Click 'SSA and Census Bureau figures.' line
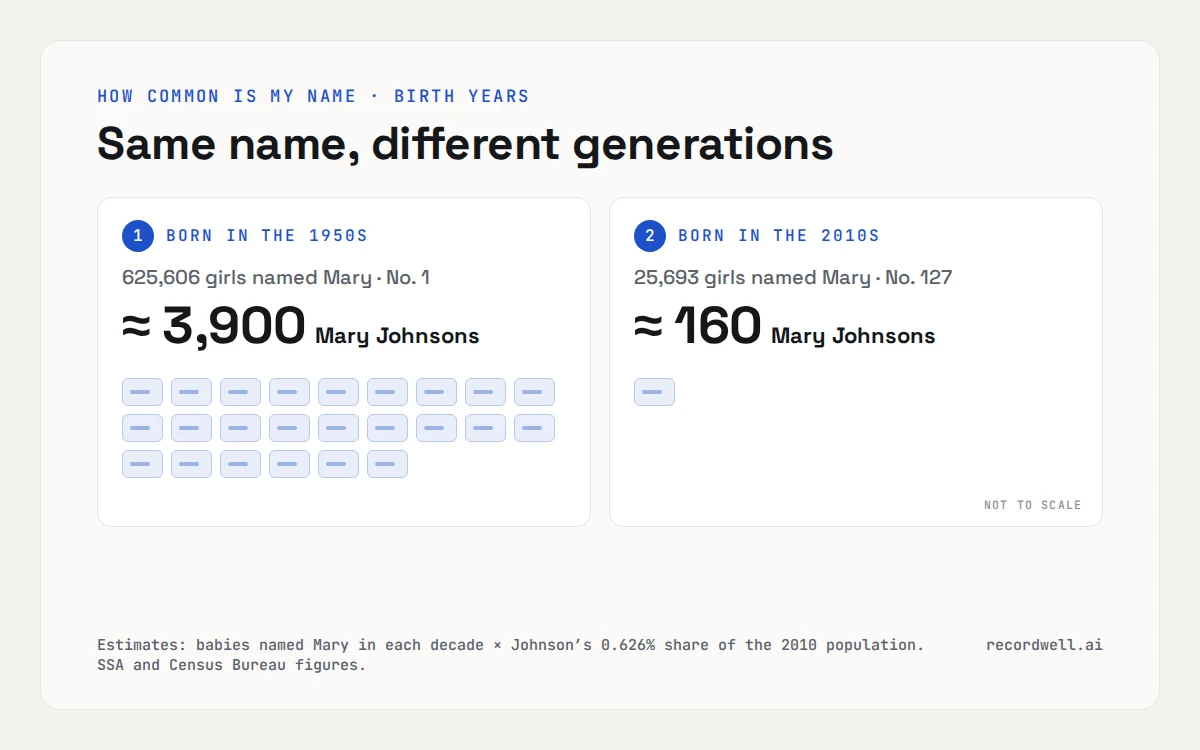 pos(232,665)
